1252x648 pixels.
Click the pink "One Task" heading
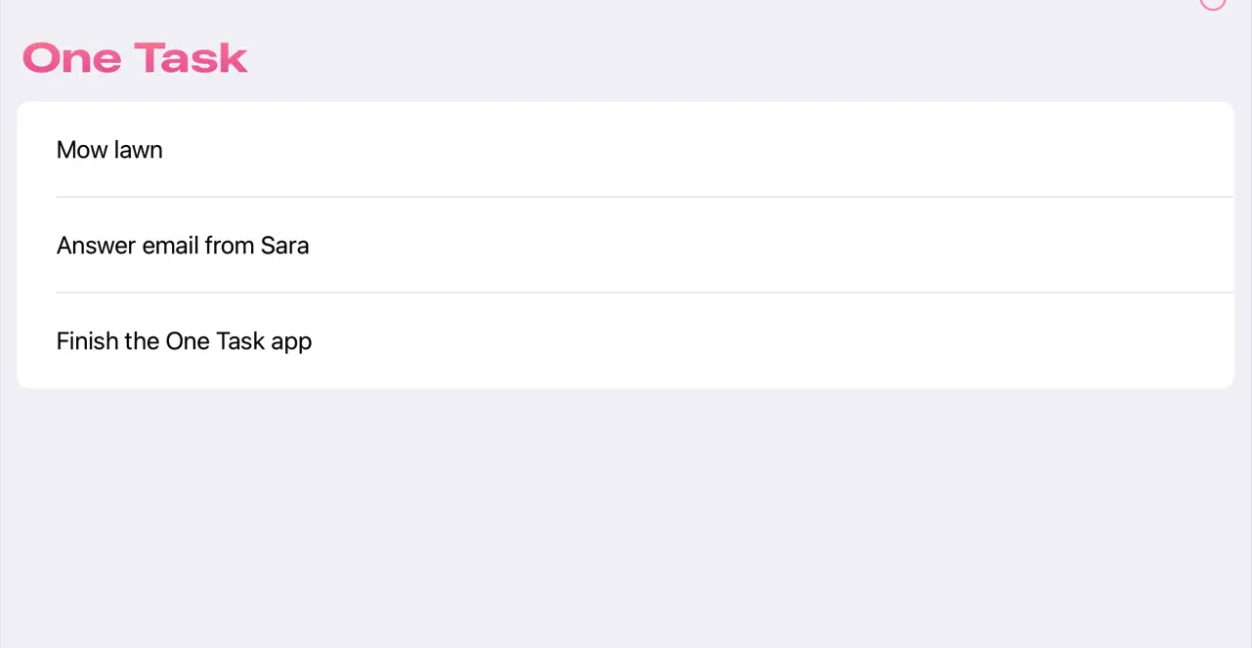coord(135,58)
